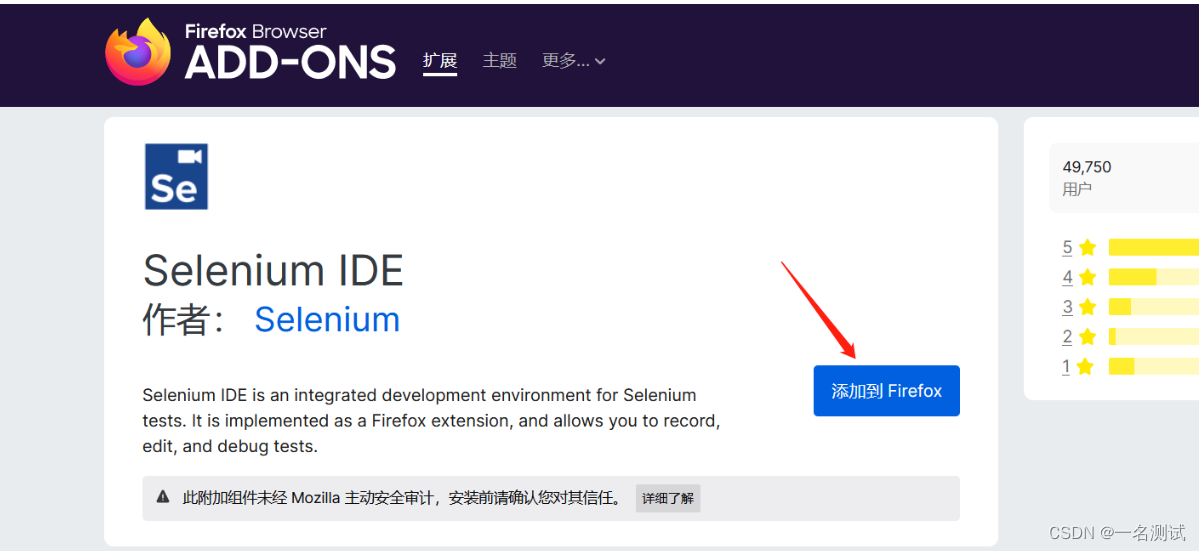Viewport: 1201px width, 551px height.
Task: Click the star next to rating 4
Action: tap(1088, 277)
